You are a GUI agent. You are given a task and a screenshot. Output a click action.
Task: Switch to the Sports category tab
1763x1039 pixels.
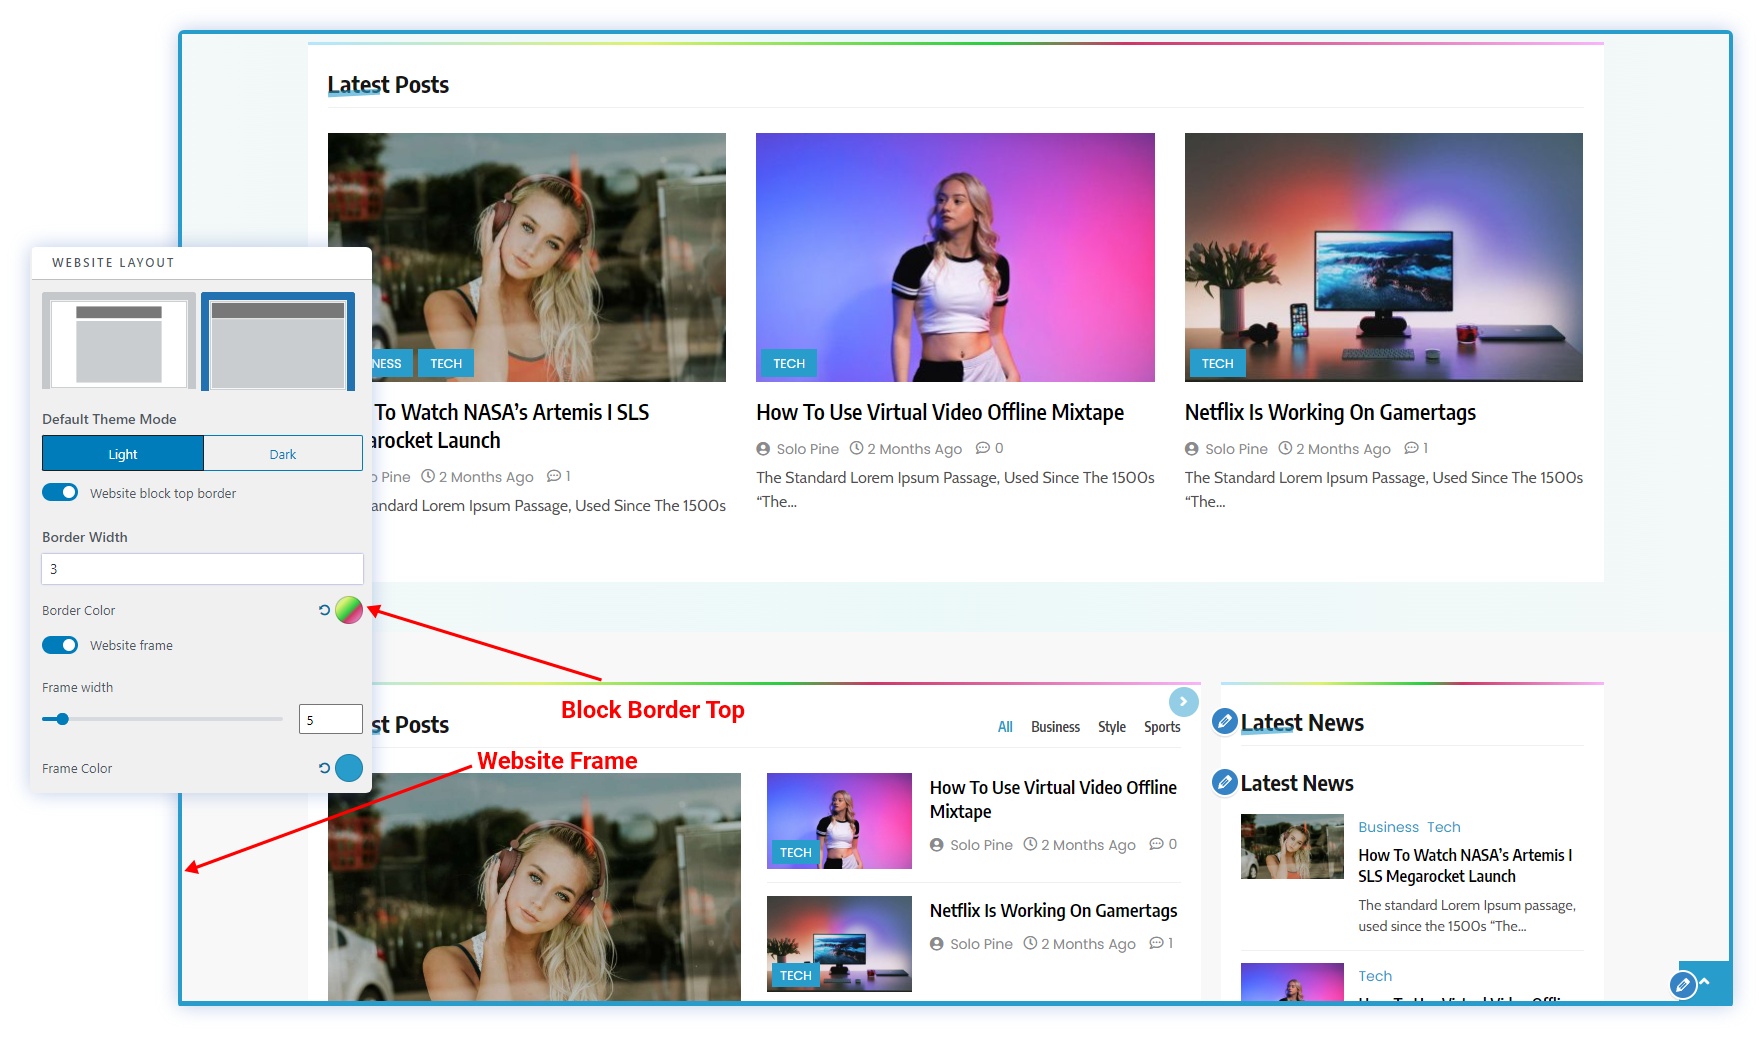point(1162,727)
